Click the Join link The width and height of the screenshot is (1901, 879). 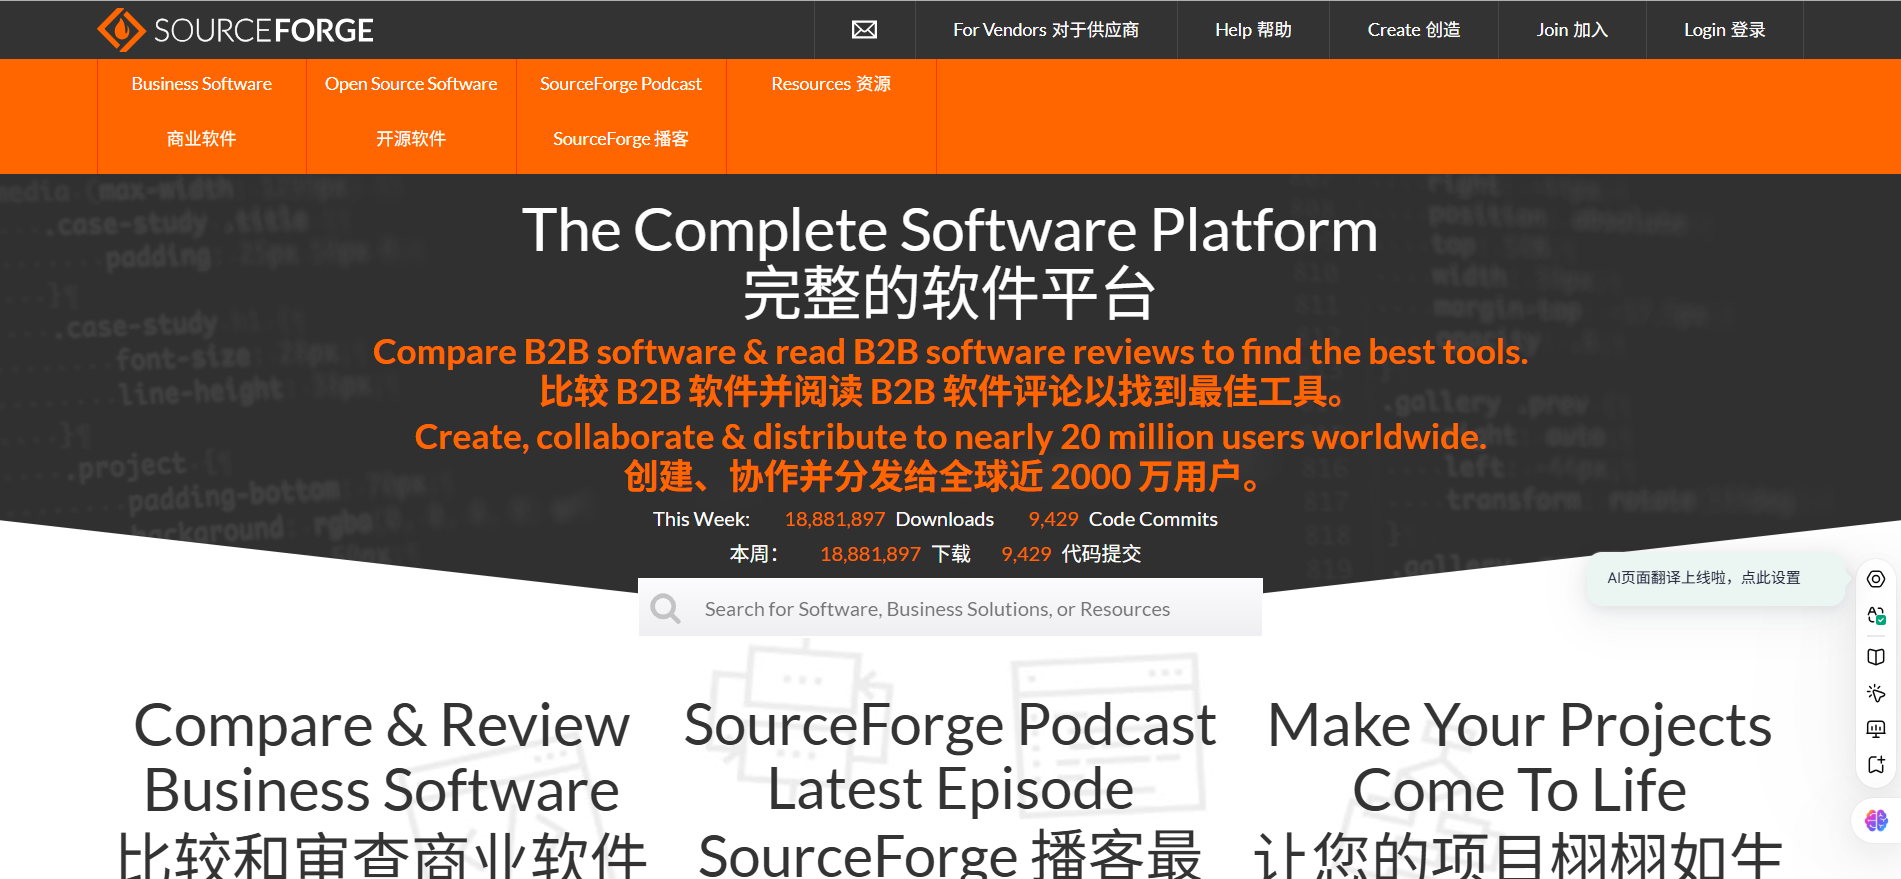[x=1572, y=30]
